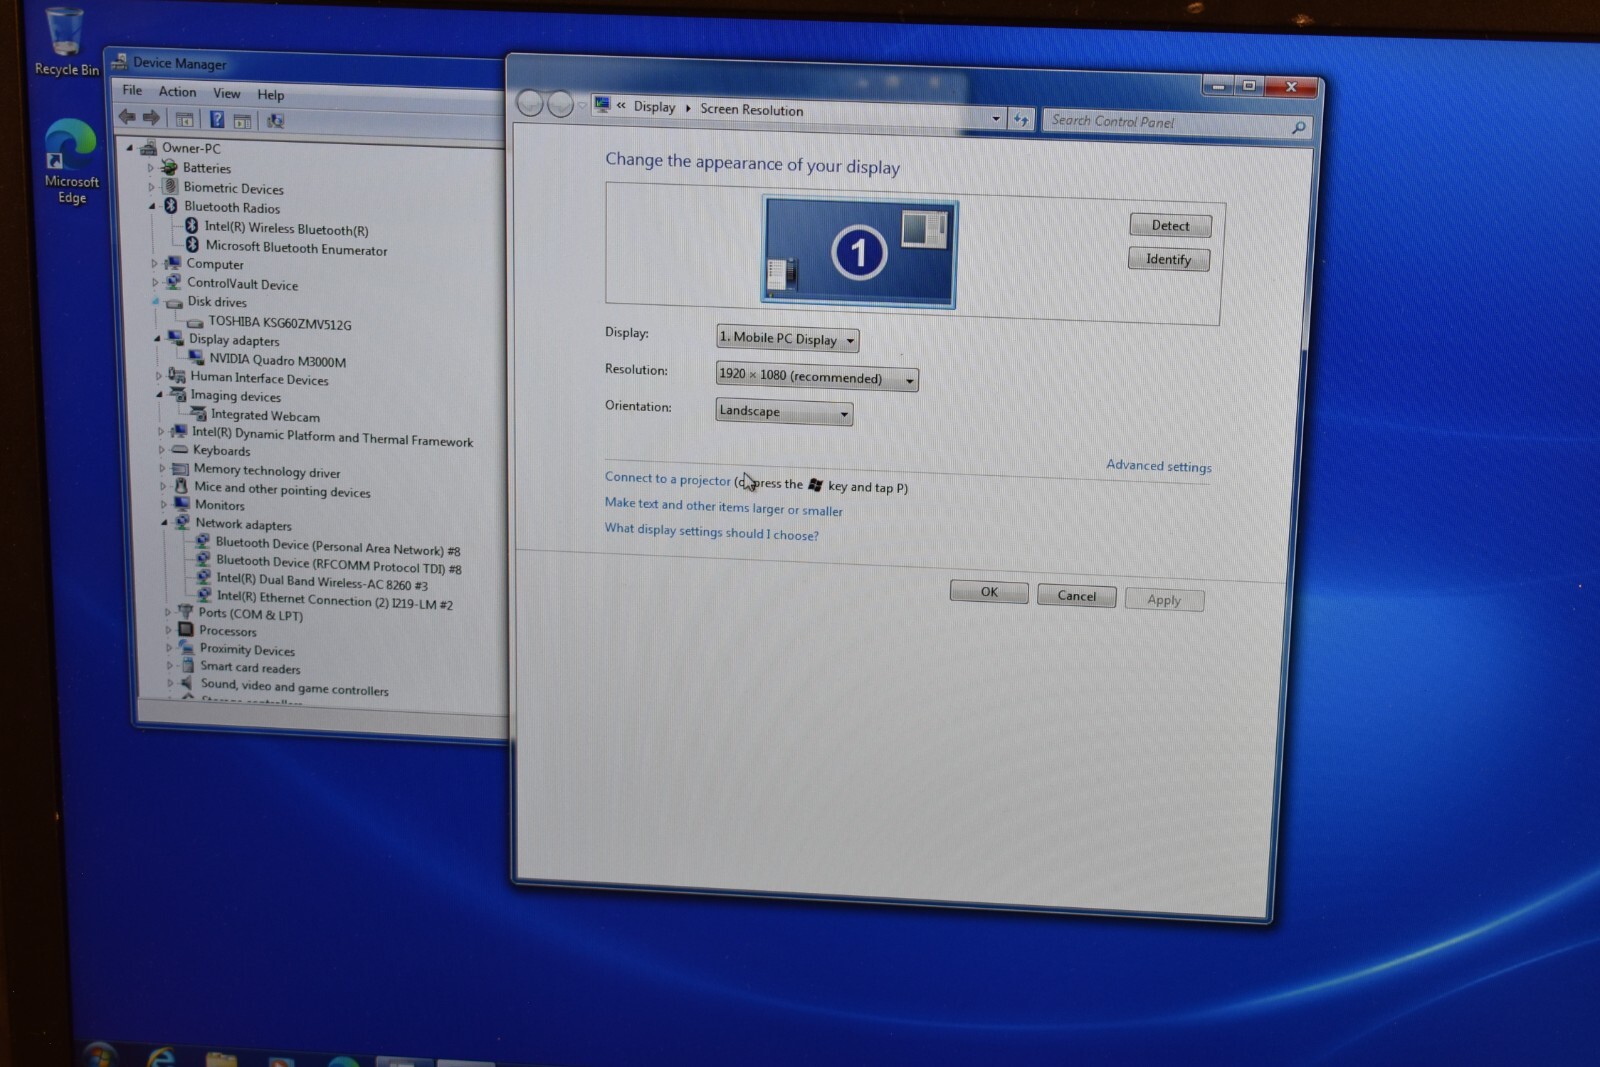Select the Integrated Webcam device icon
The height and width of the screenshot is (1067, 1600).
(x=198, y=413)
